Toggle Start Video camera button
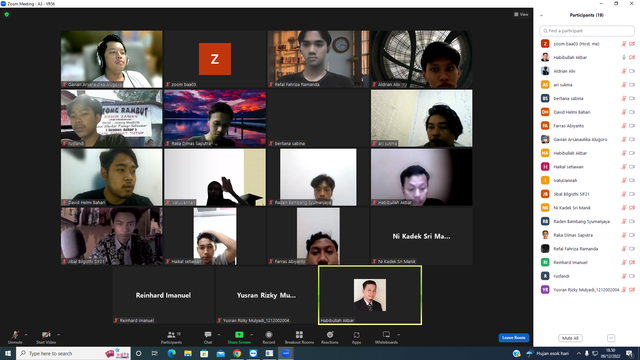The height and width of the screenshot is (360, 640). (x=46, y=337)
